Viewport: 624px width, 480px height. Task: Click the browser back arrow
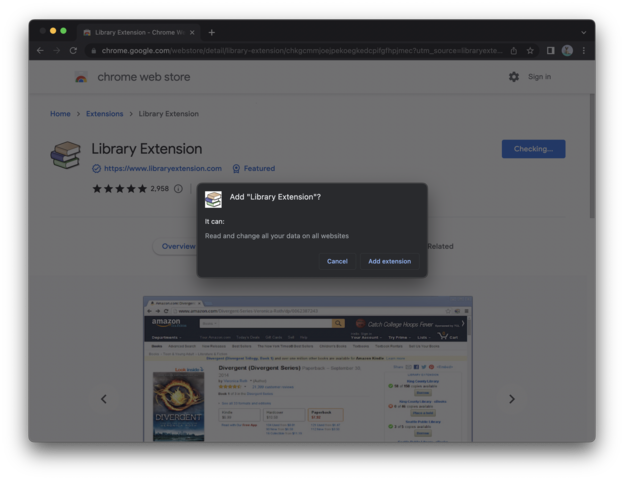[x=40, y=51]
